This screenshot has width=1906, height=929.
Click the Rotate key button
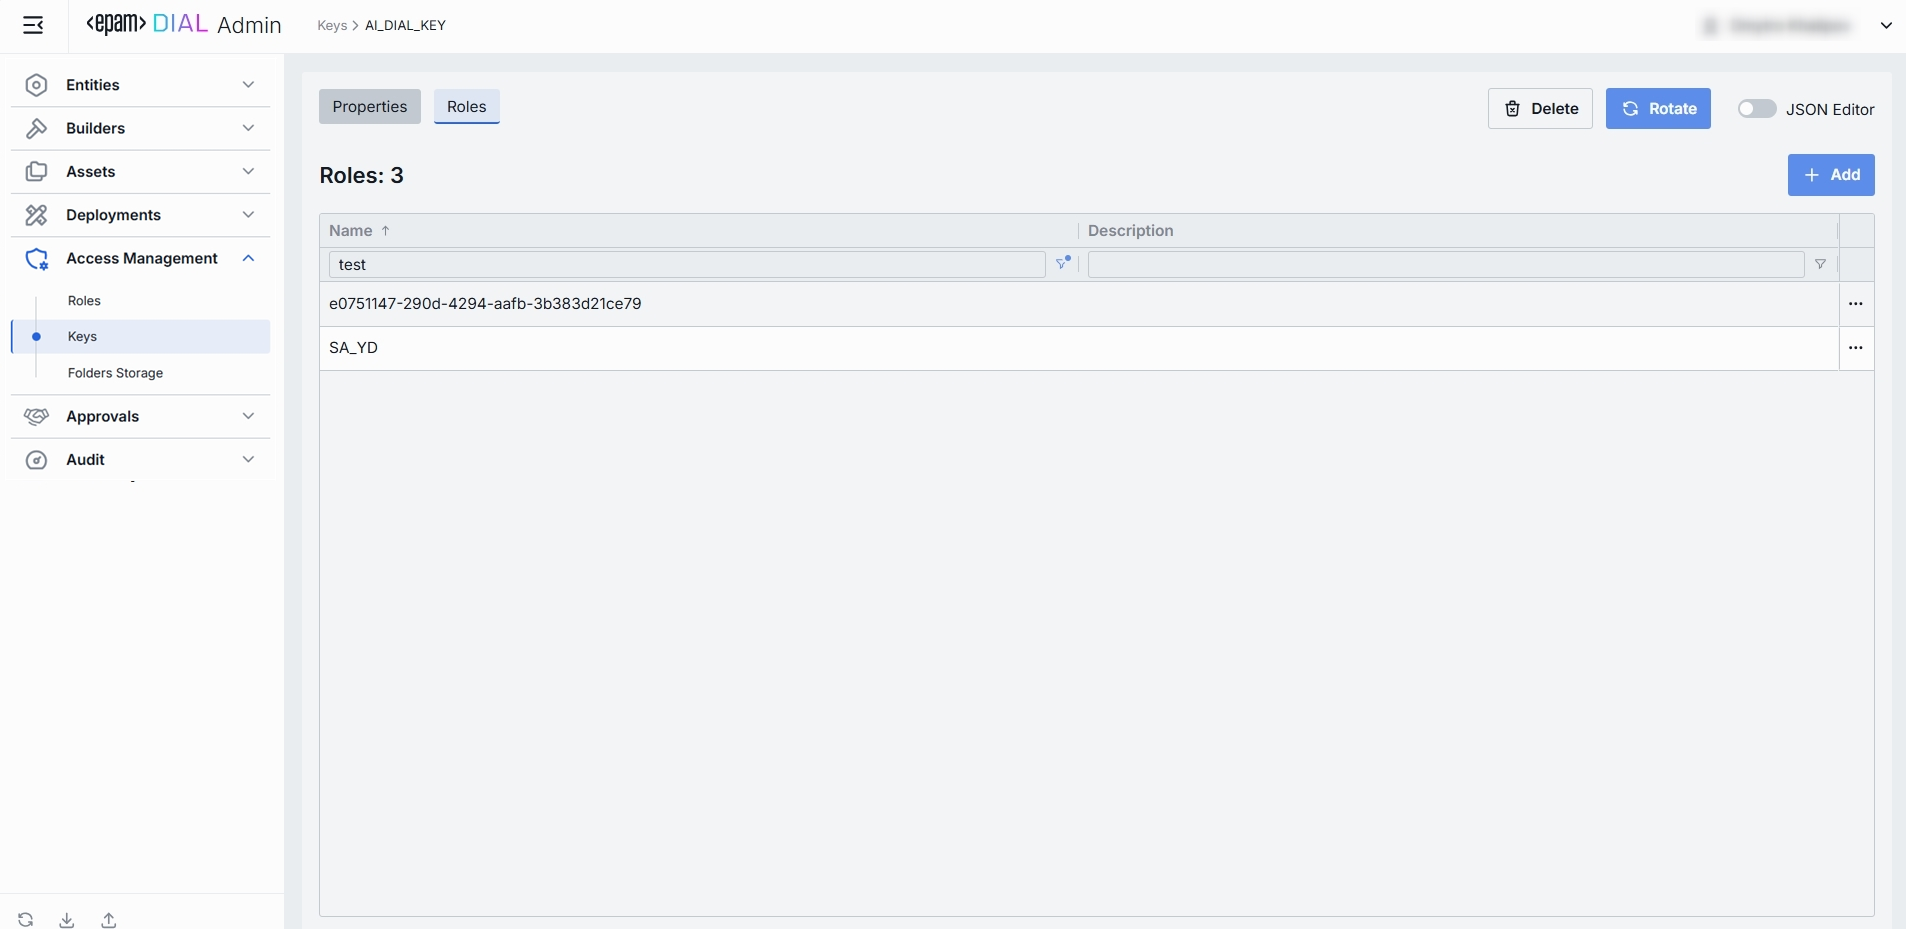click(x=1657, y=109)
